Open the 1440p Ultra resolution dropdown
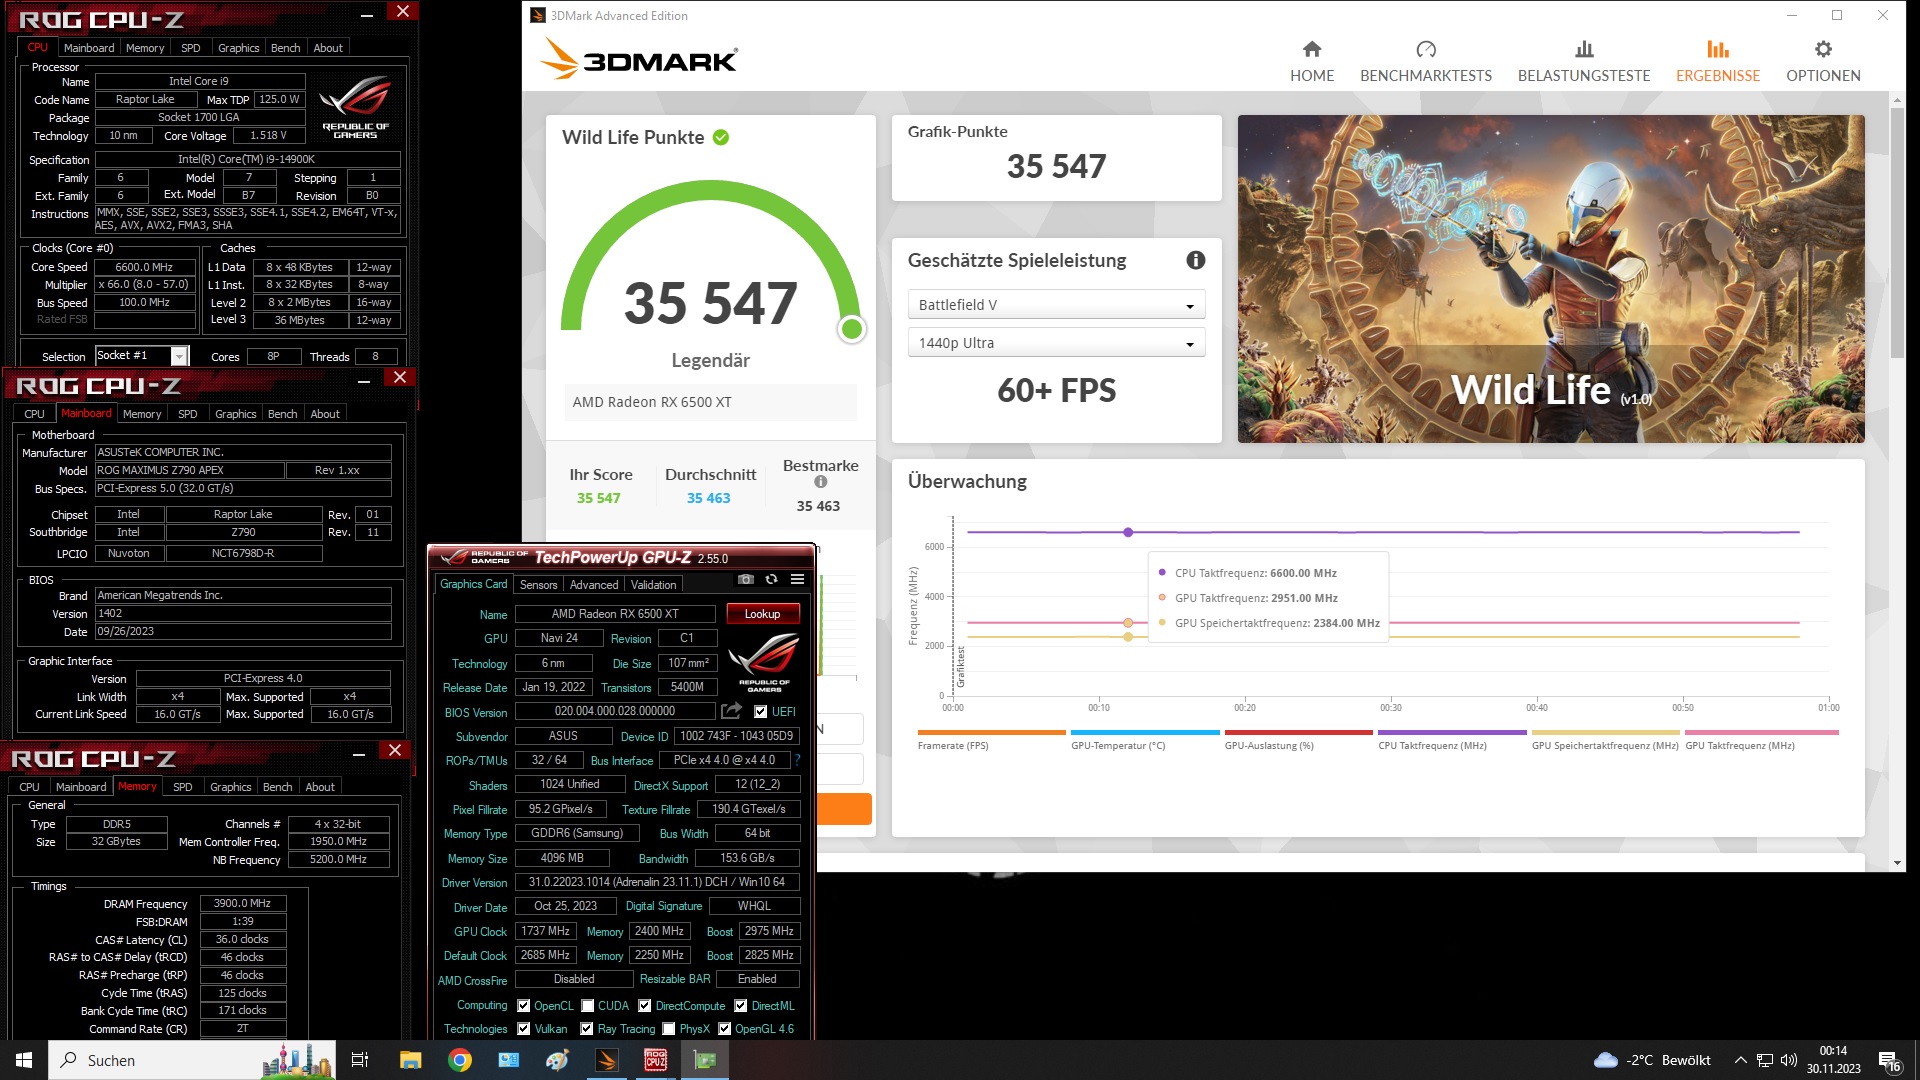Viewport: 1920px width, 1080px height. [x=1055, y=343]
